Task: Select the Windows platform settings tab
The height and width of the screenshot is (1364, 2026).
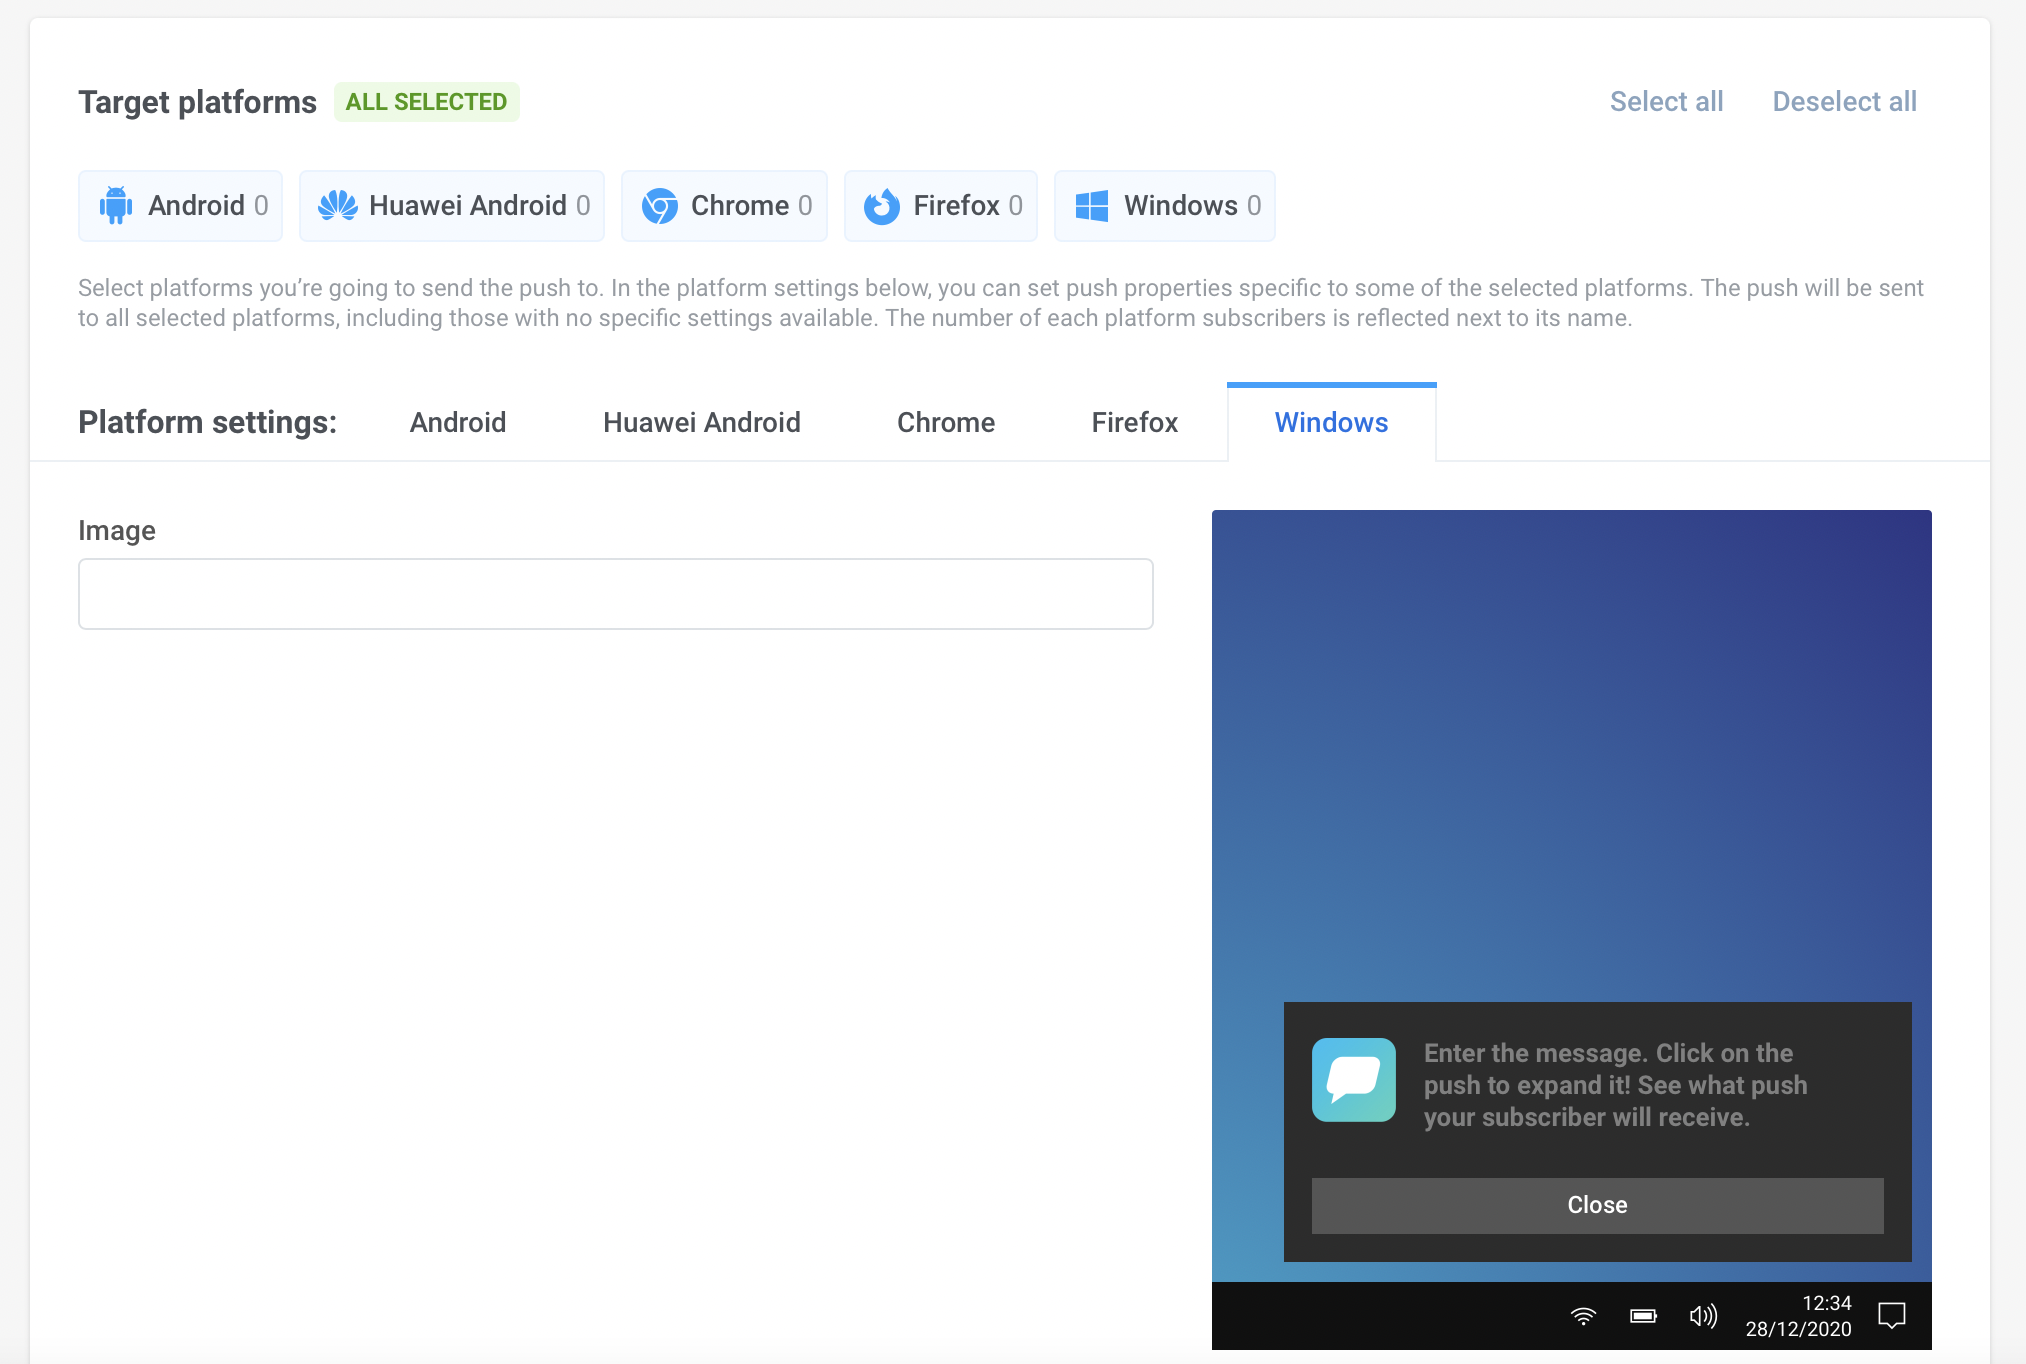Action: click(1332, 423)
